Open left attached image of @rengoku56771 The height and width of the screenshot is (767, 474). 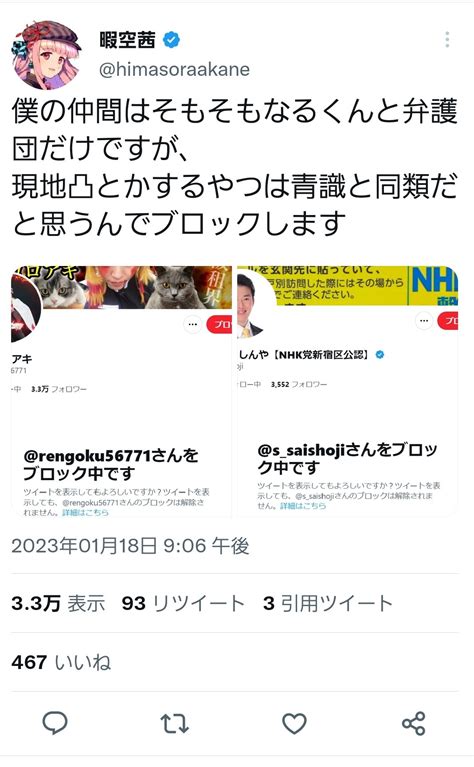pyautogui.click(x=121, y=391)
